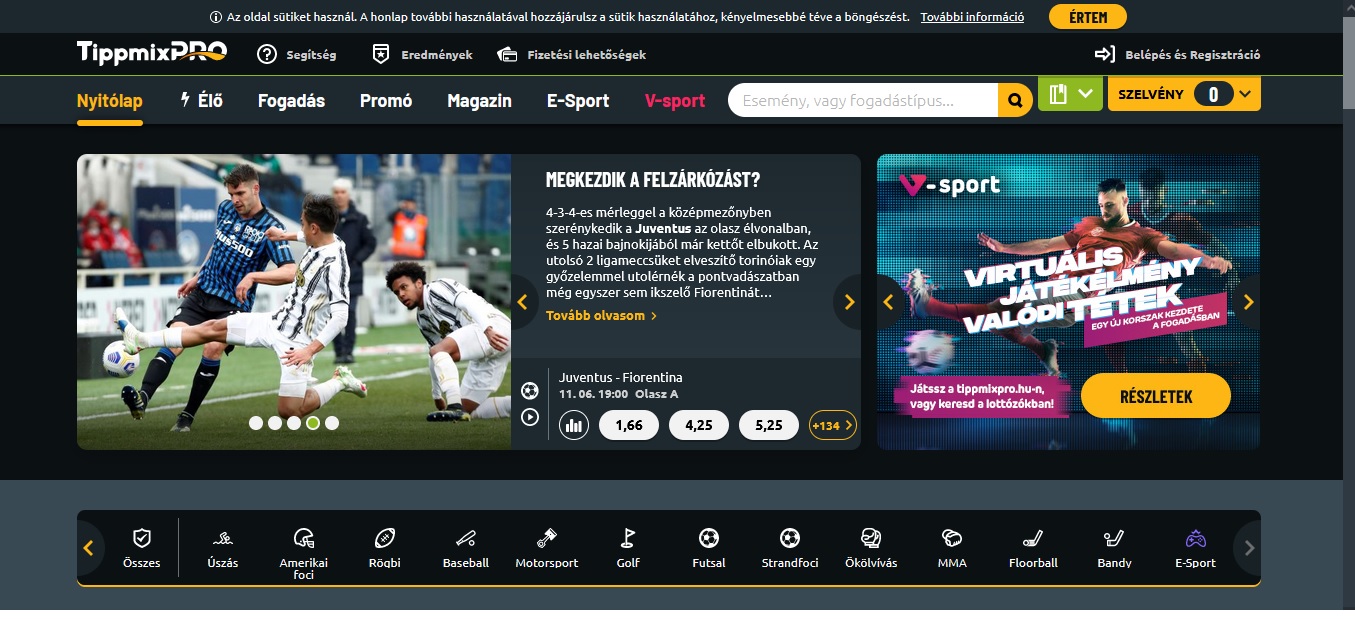Select the fifth carousel dot
1355x619 pixels.
[x=332, y=423]
